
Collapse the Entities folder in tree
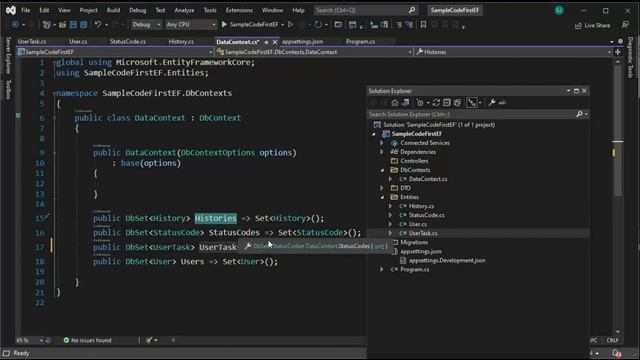[382, 197]
